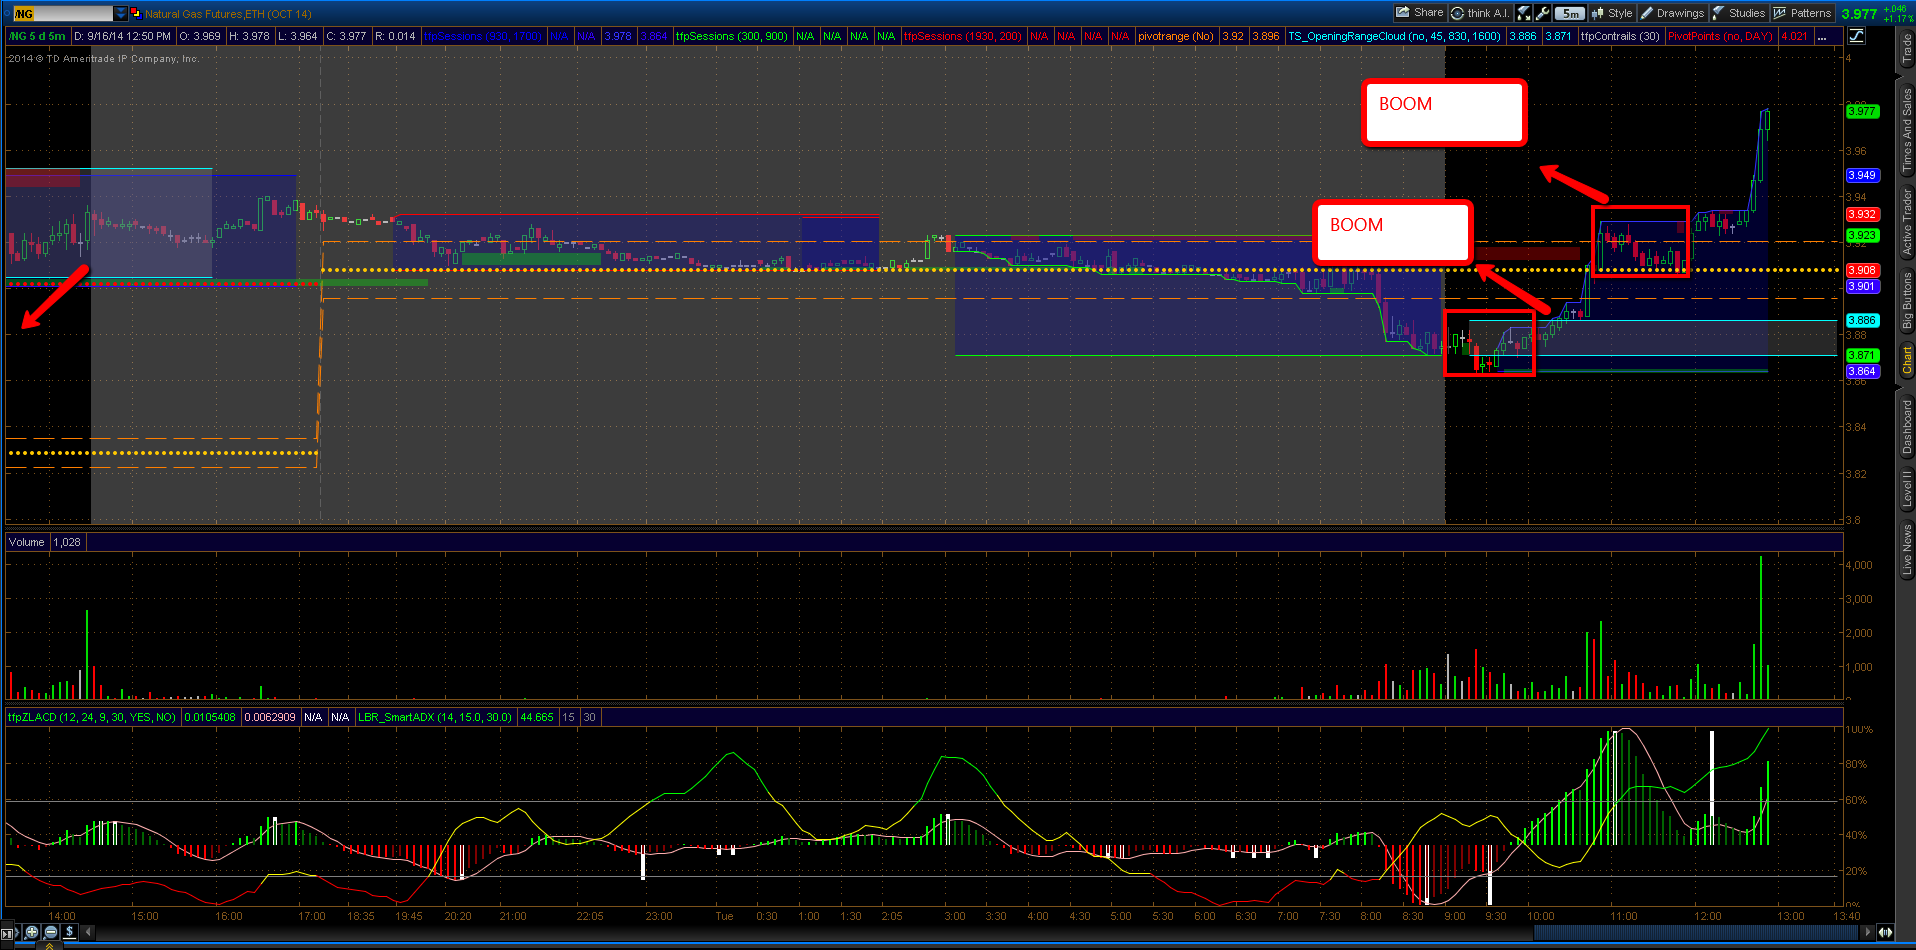
Task: Click the small circle left of symbol box
Action: point(5,13)
